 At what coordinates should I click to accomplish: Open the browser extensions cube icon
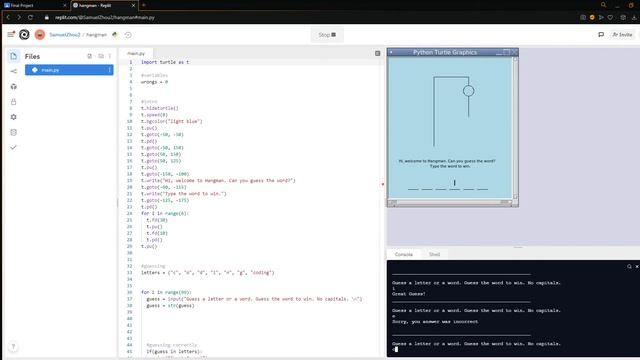(623, 17)
